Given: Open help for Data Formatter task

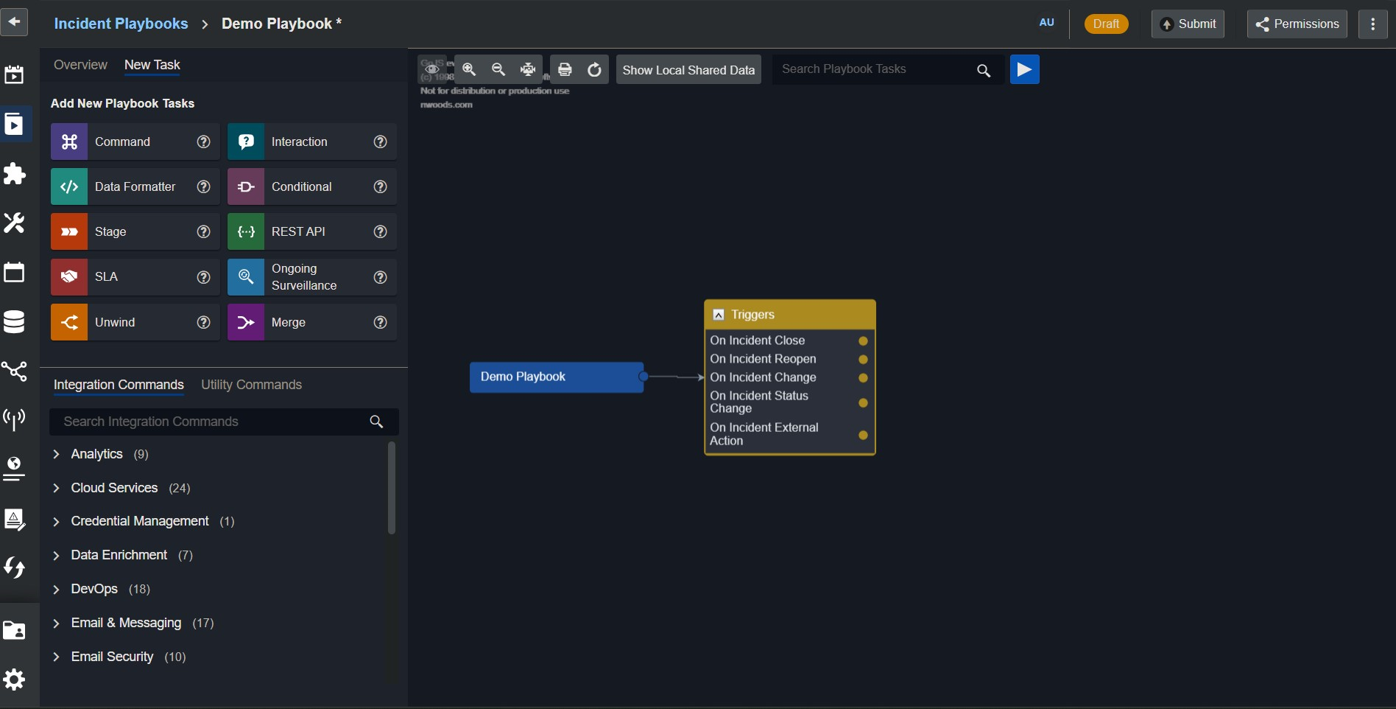Looking at the screenshot, I should point(203,187).
